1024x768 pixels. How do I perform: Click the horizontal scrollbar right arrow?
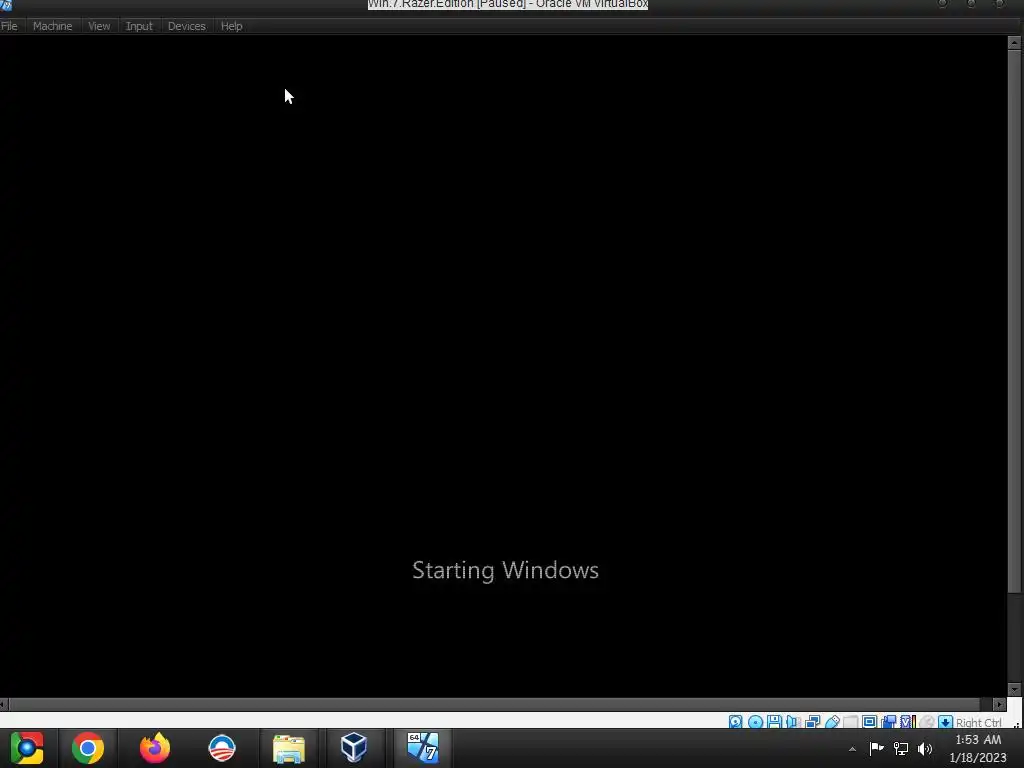pos(999,704)
